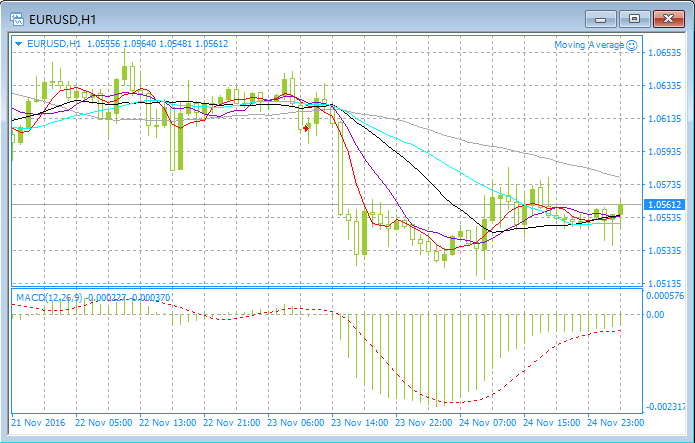Expand the EURUSD,H1 dropdown triangle
695x443 pixels.
pyautogui.click(x=19, y=44)
